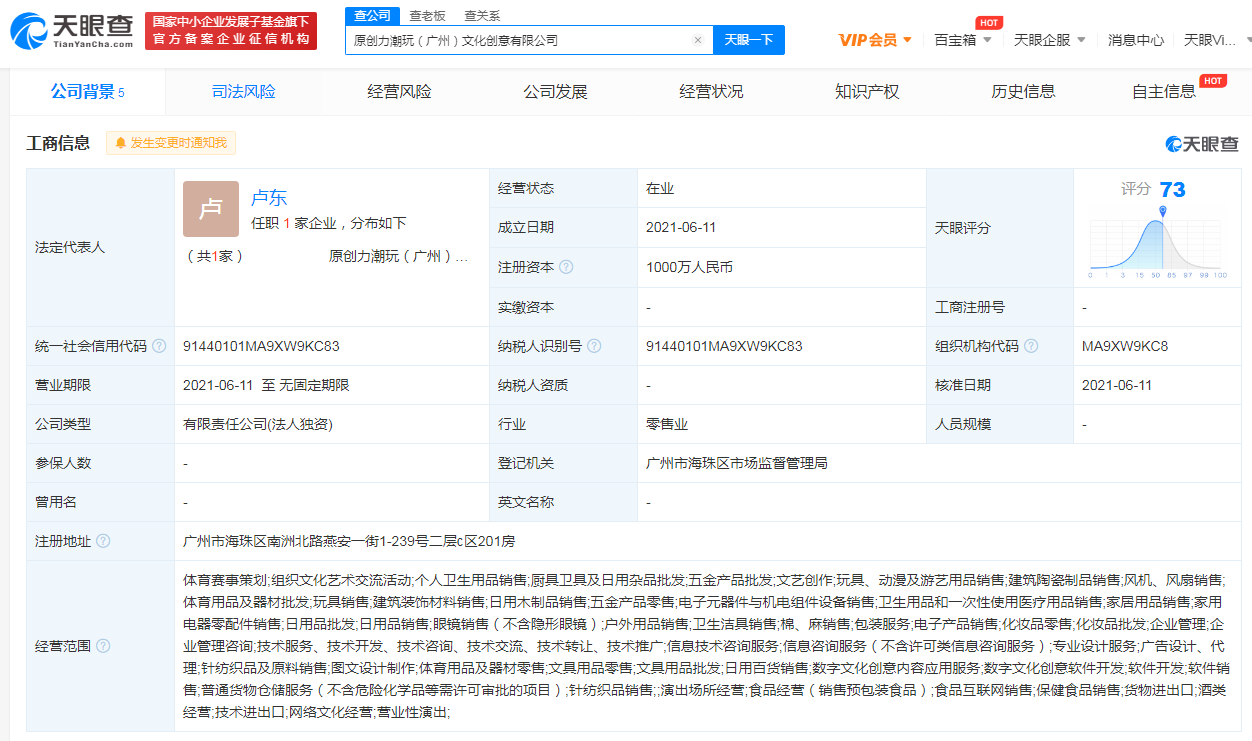Click the 天眼一下 search button
The image size is (1252, 741).
point(748,39)
